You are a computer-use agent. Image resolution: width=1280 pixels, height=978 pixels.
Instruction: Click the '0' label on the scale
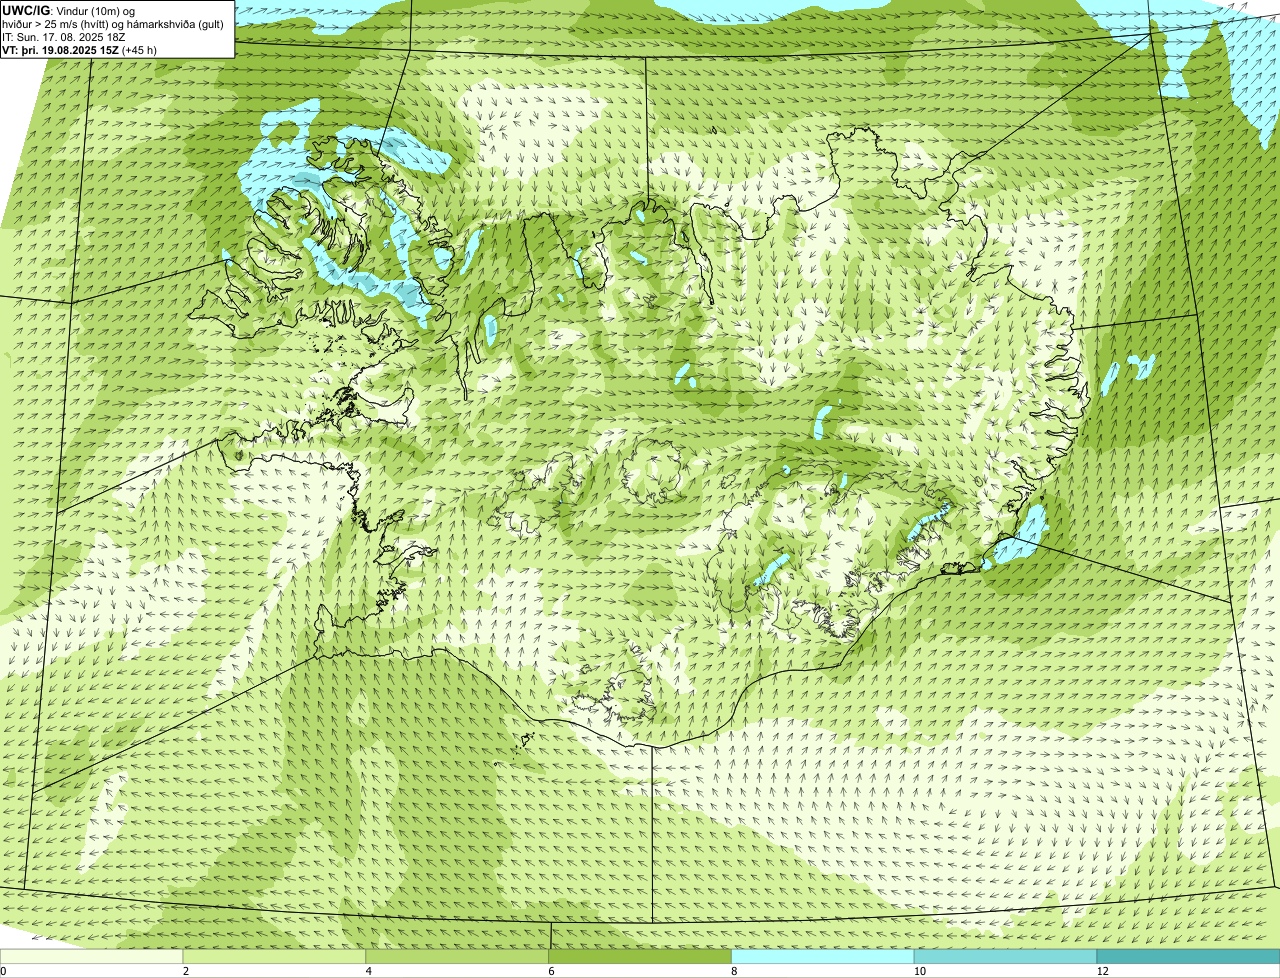click(3, 971)
